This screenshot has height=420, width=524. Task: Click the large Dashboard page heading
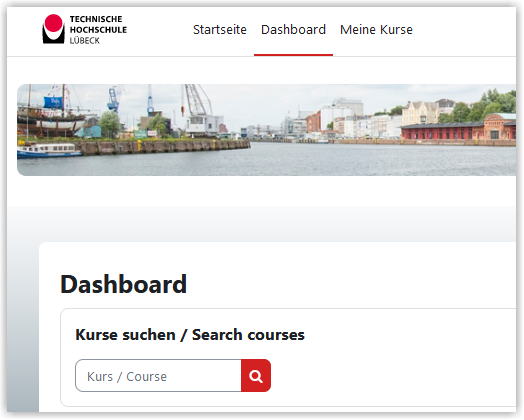point(123,284)
